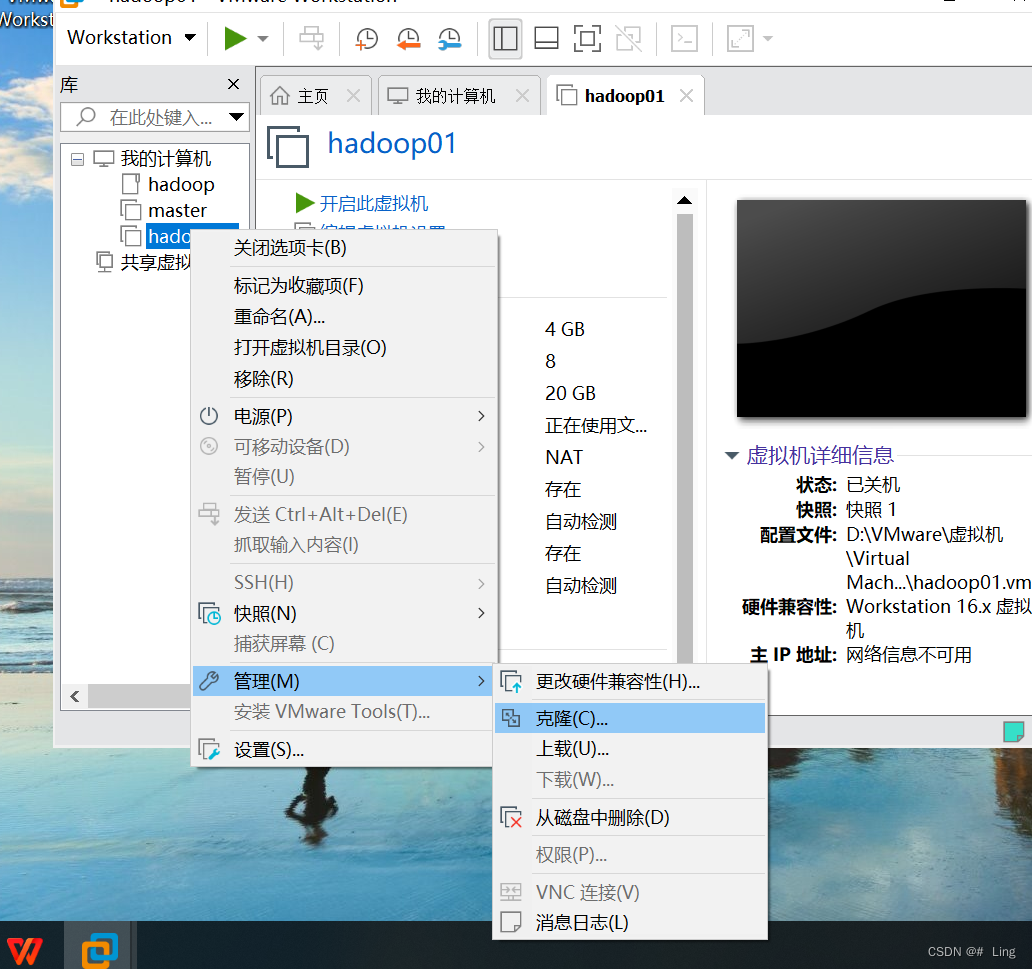This screenshot has width=1032, height=969.
Task: Click the green power-on play toolbar icon
Action: click(235, 38)
